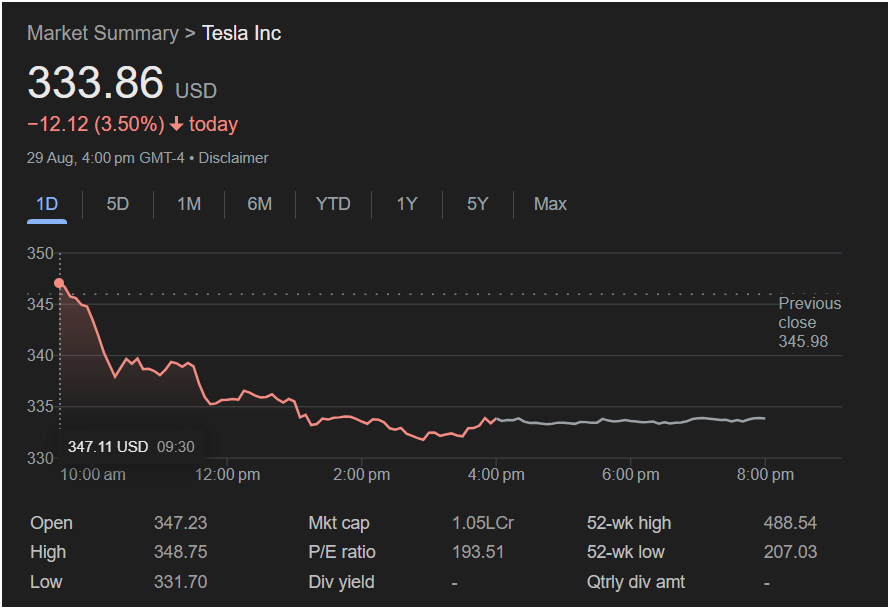Click the Tesla Inc title
The image size is (890, 609).
click(x=242, y=33)
